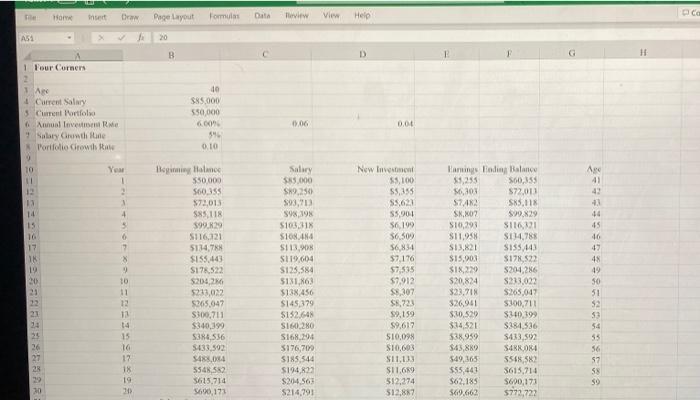Select the column C header

pyautogui.click(x=265, y=54)
